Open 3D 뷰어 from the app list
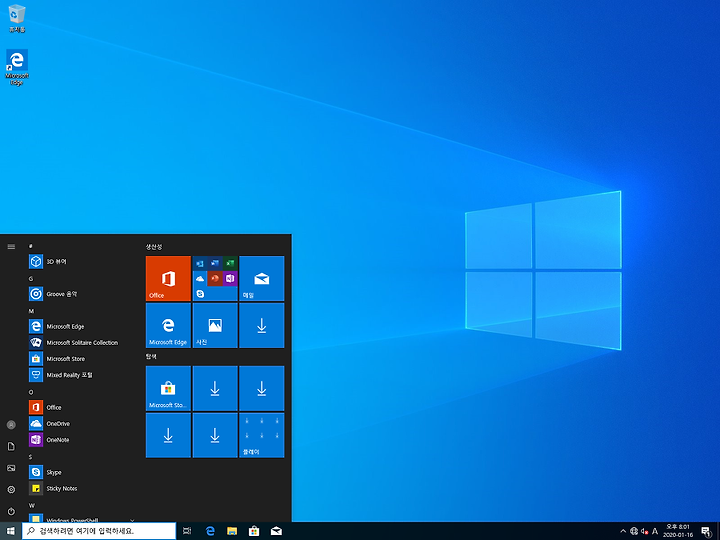The height and width of the screenshot is (540, 720). coord(80,262)
